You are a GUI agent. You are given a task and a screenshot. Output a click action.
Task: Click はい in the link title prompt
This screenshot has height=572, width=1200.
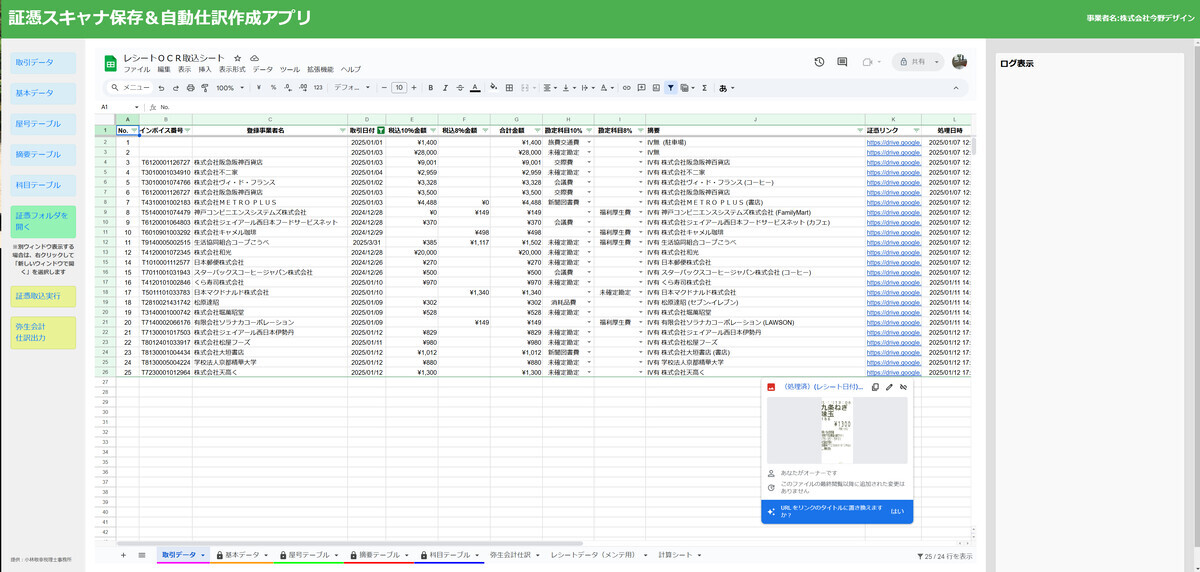[898, 511]
